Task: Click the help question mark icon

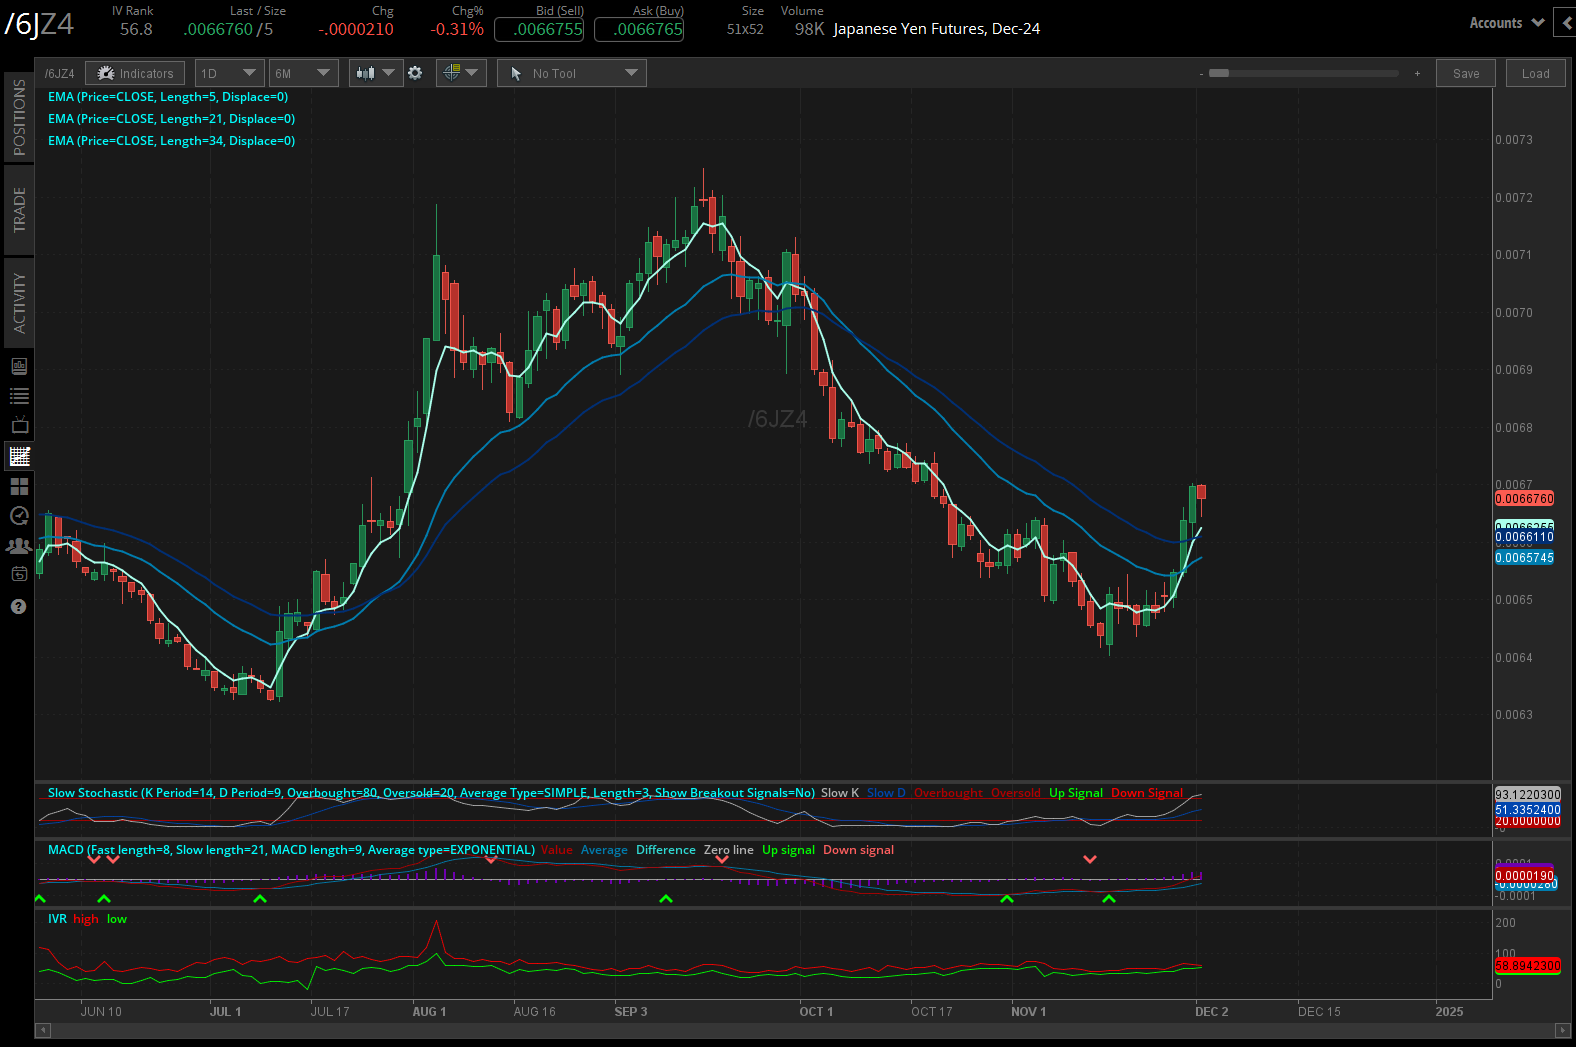Action: click(18, 607)
